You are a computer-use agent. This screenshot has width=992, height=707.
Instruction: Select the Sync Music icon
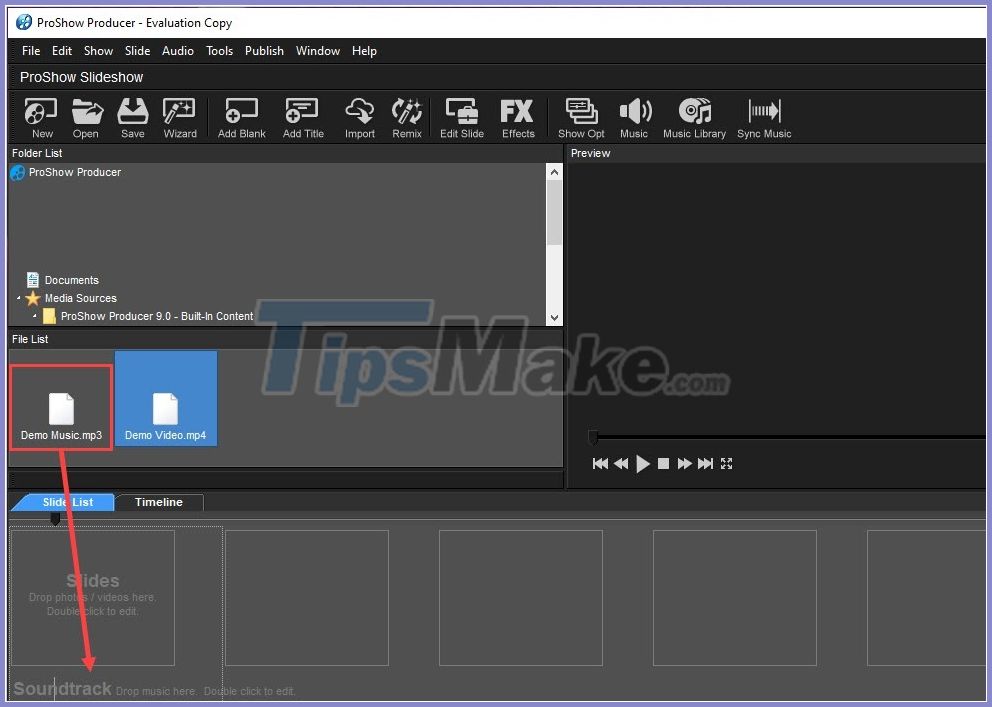tap(763, 117)
